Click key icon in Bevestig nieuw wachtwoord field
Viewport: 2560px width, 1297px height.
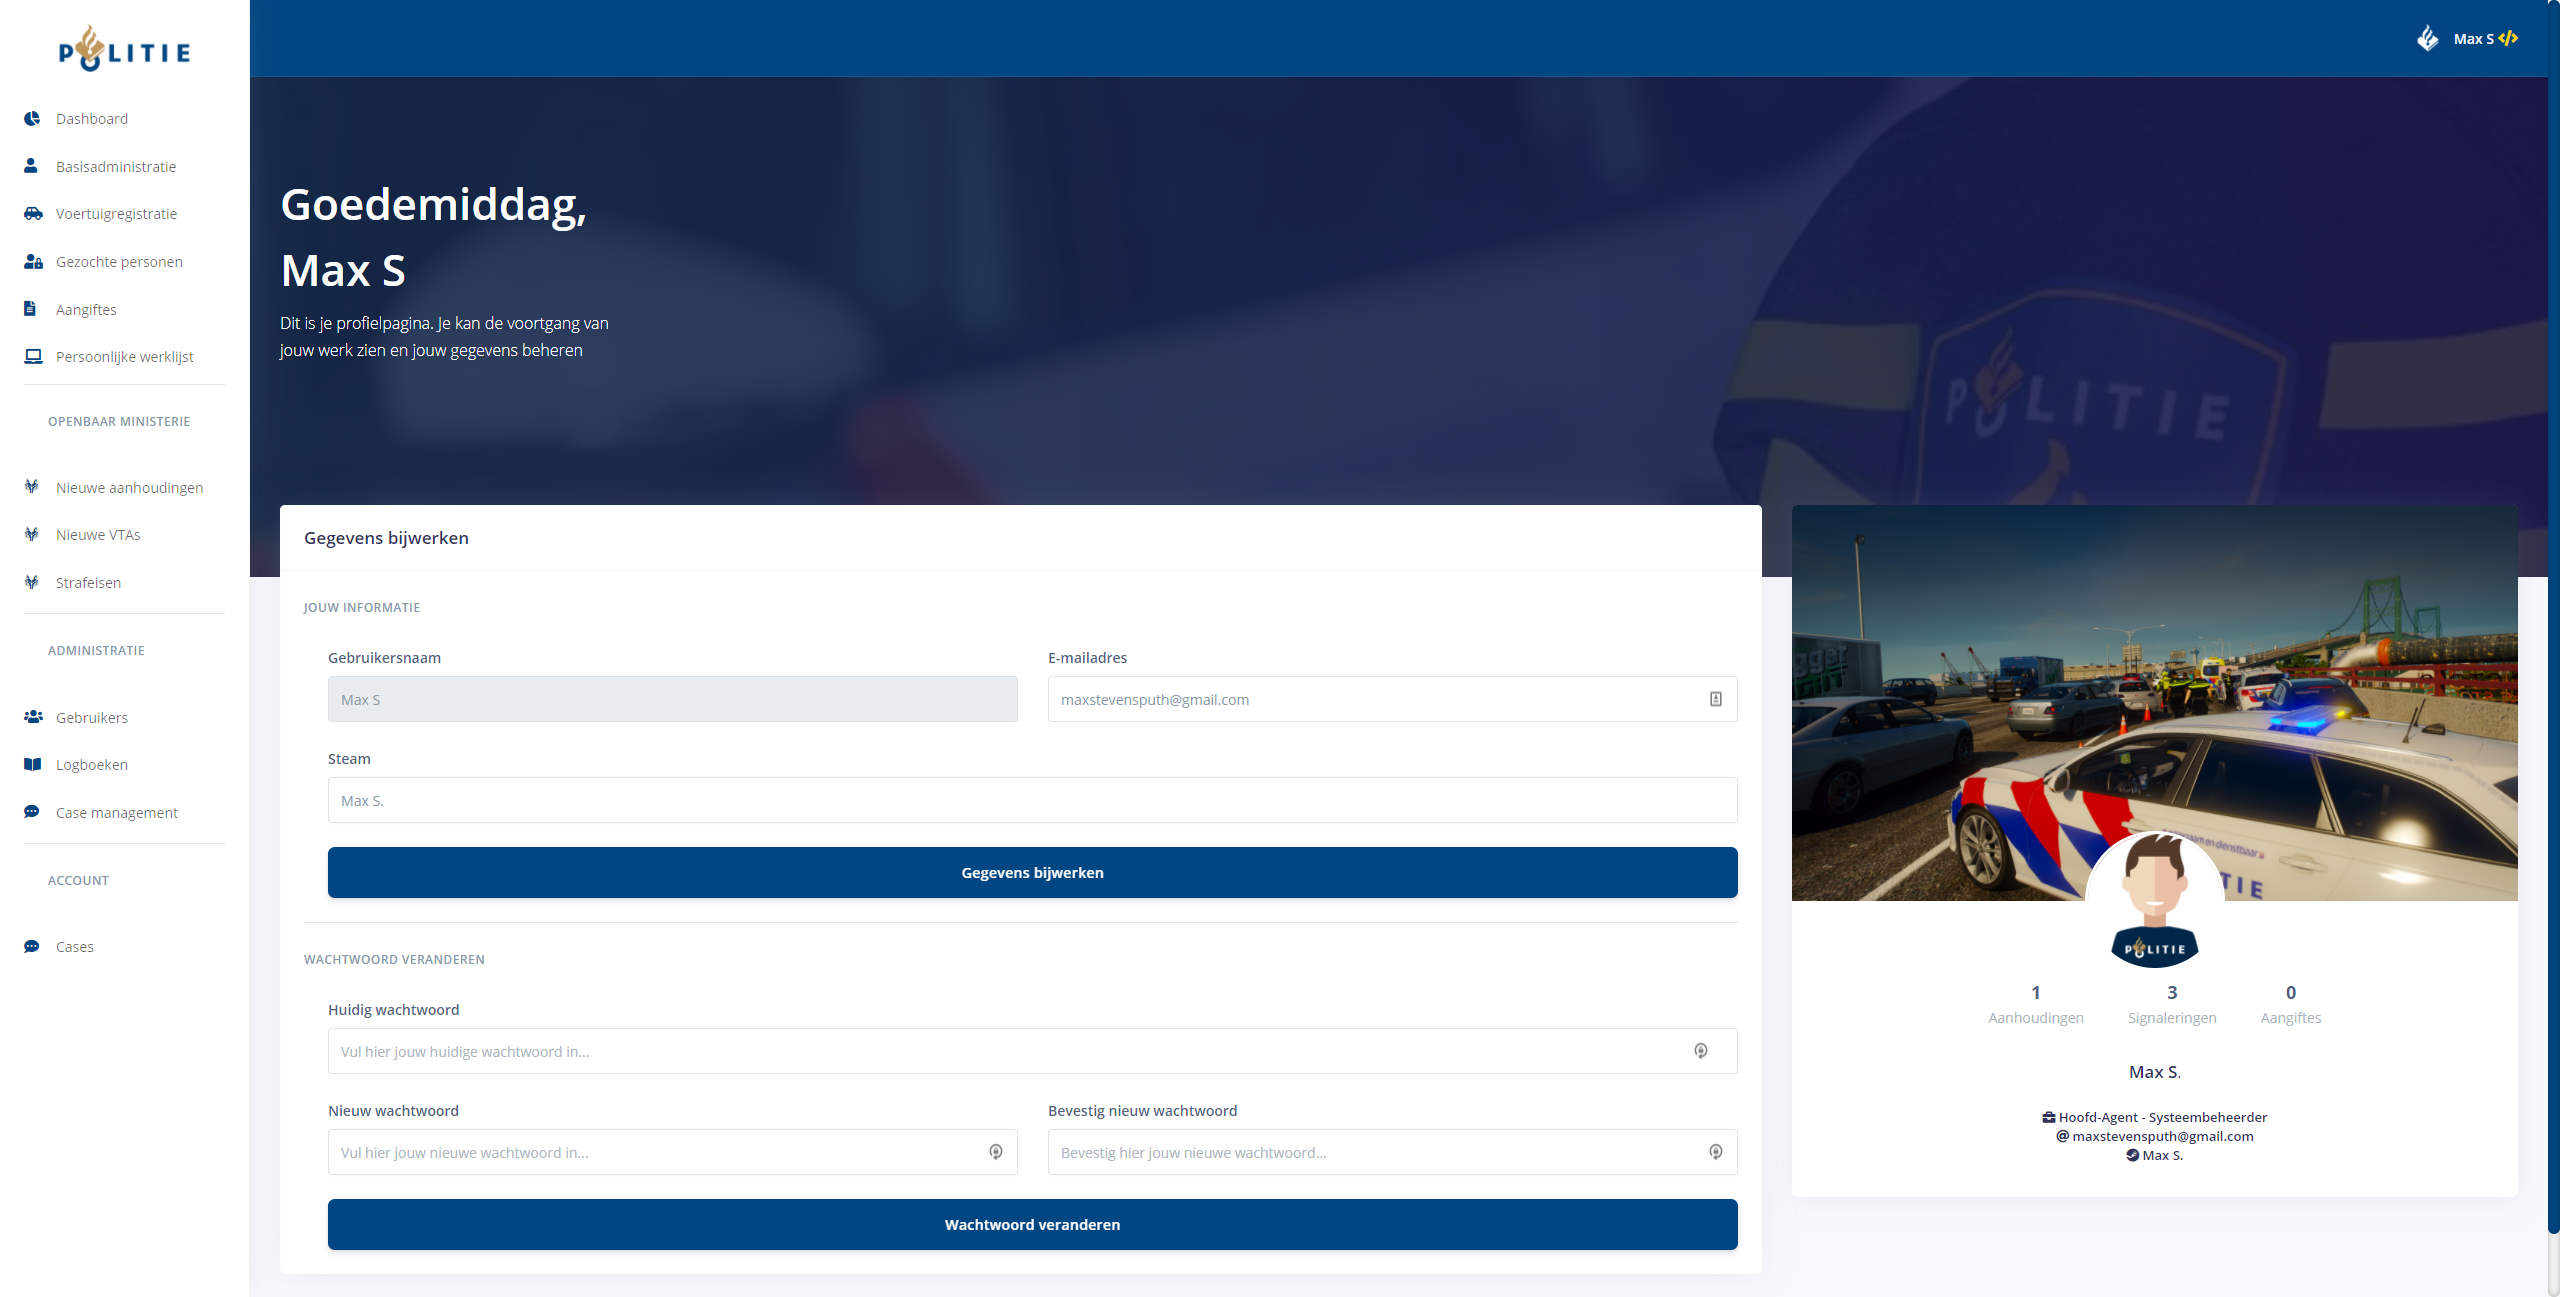click(1715, 1152)
